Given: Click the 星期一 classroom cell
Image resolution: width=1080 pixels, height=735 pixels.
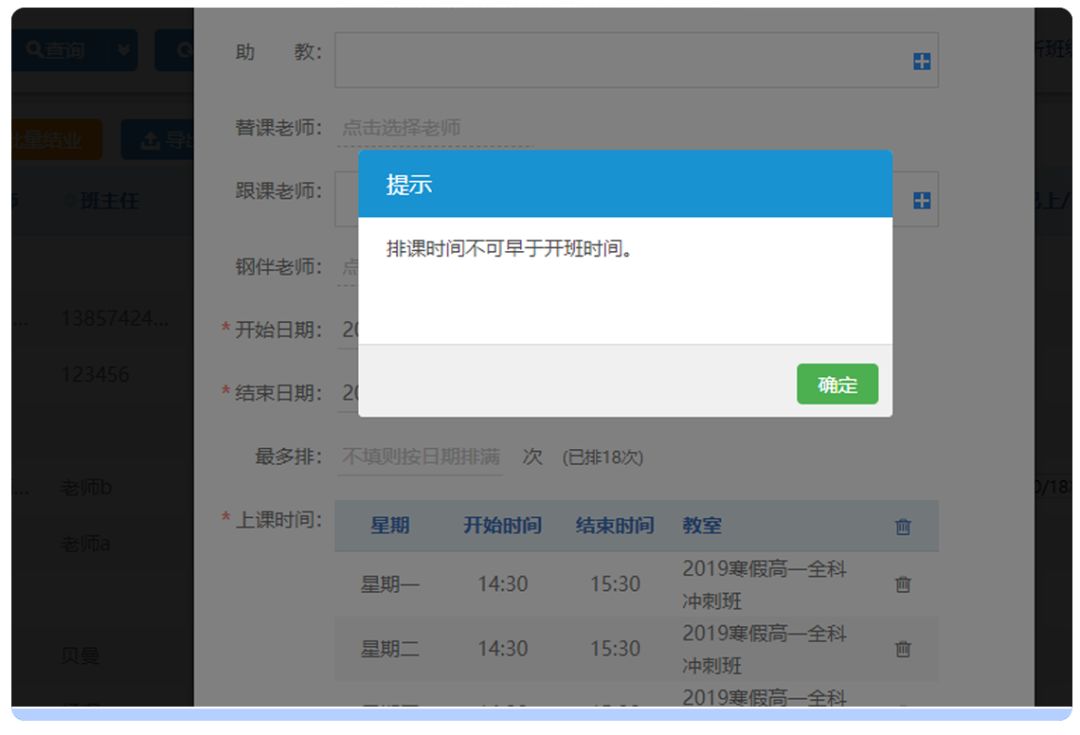Looking at the screenshot, I should (764, 584).
